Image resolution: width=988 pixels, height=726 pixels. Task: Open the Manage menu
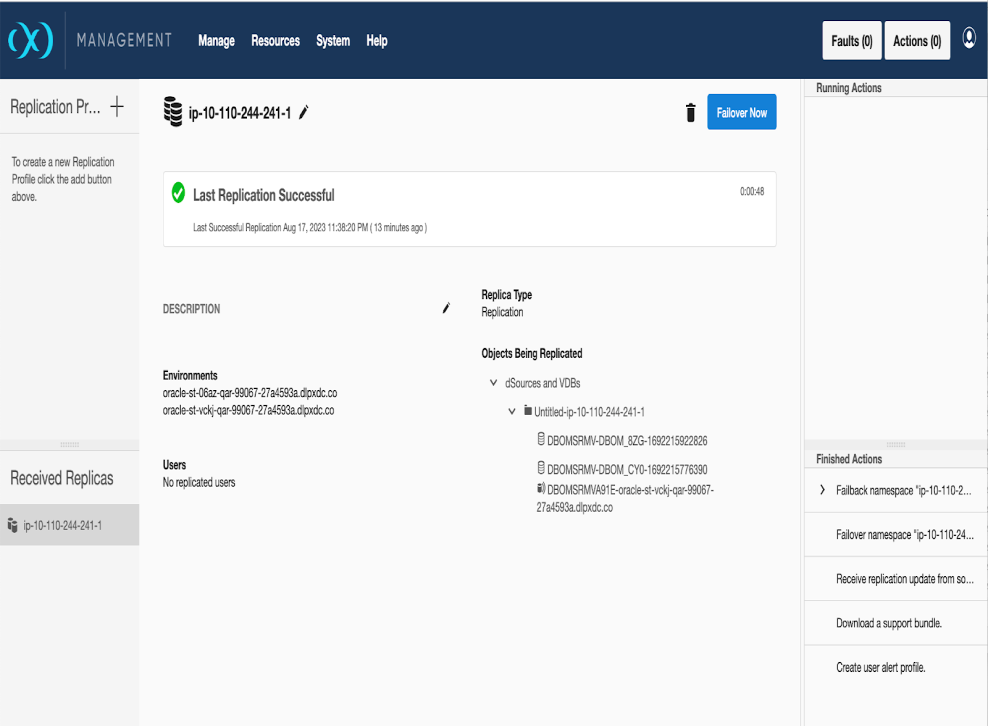tap(216, 41)
